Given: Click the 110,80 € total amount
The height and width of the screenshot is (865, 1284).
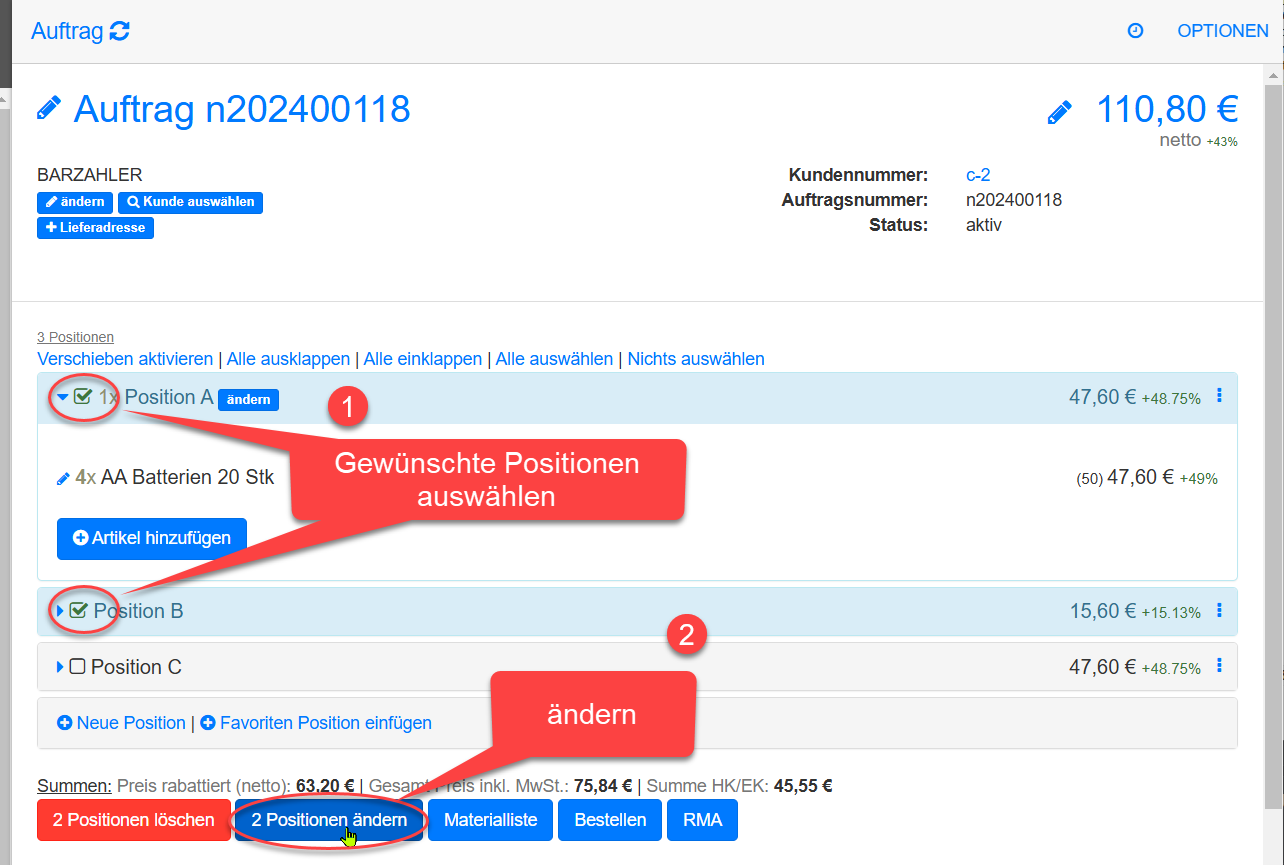Looking at the screenshot, I should (x=1167, y=109).
